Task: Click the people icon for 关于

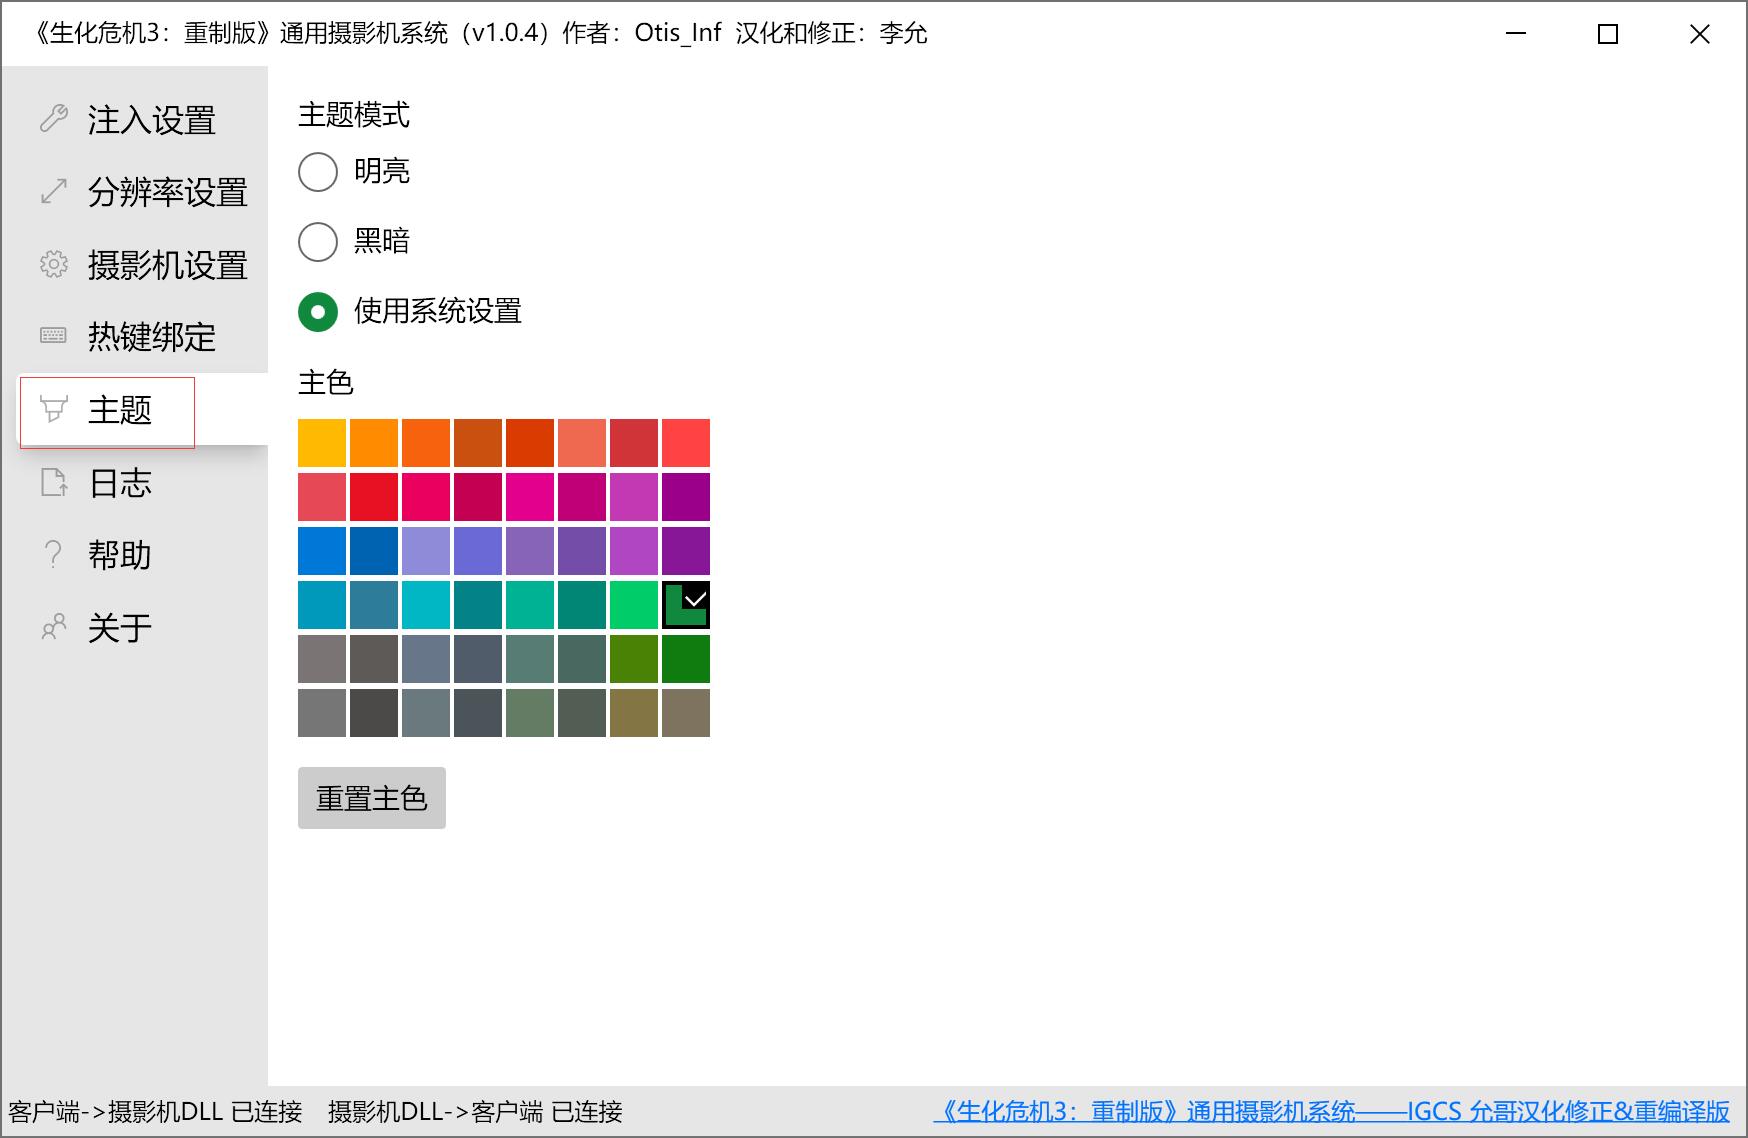Action: coord(53,628)
